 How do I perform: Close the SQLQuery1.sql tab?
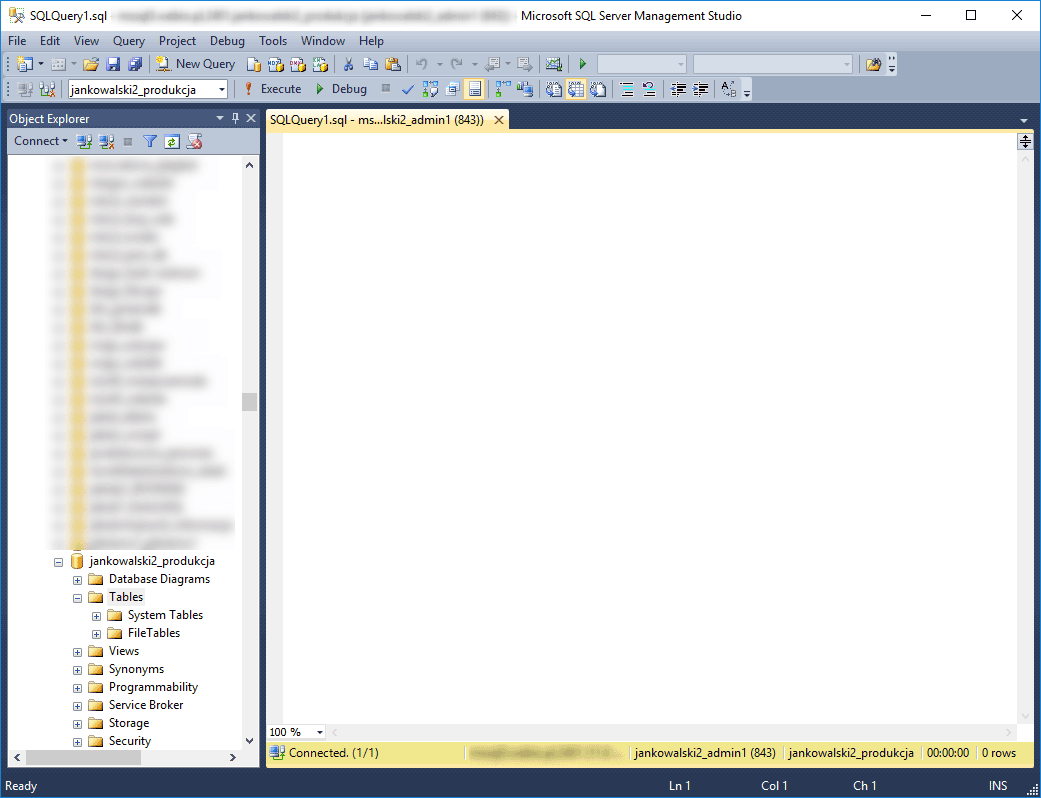[x=498, y=120]
